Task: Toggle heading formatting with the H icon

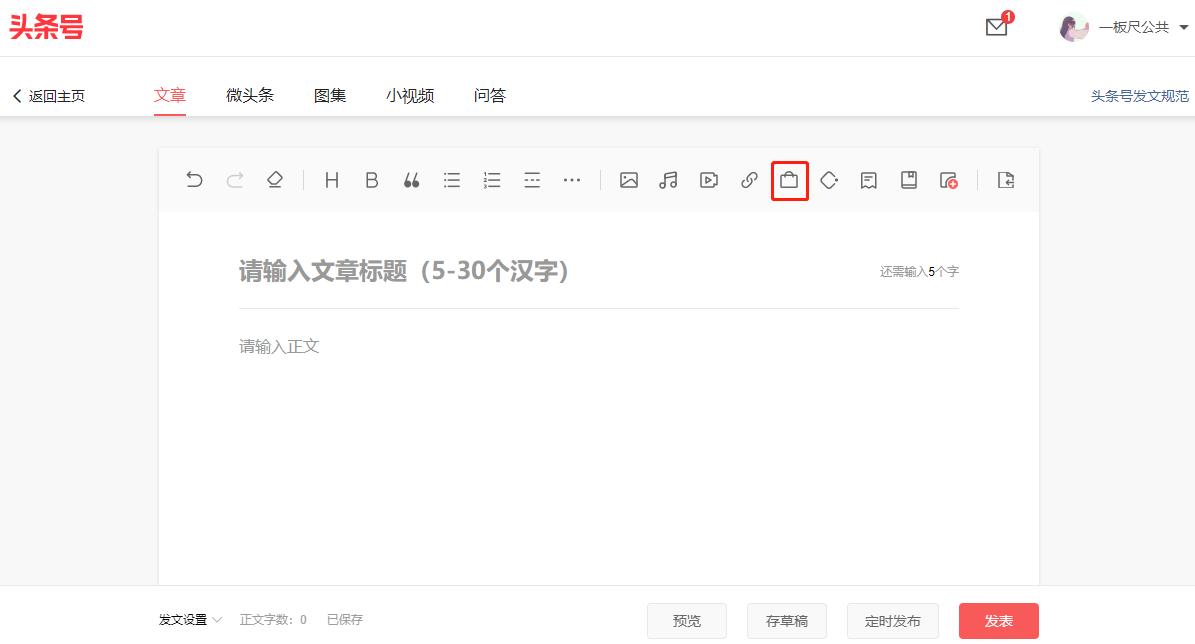Action: 331,180
